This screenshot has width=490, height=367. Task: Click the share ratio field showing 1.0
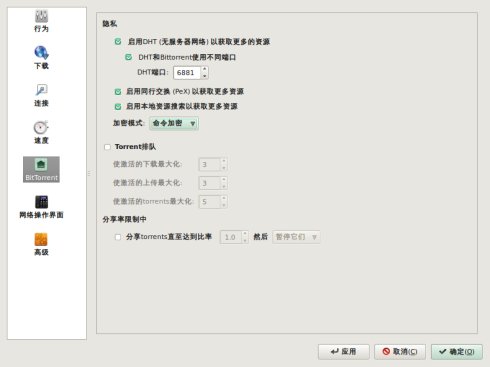[234, 237]
